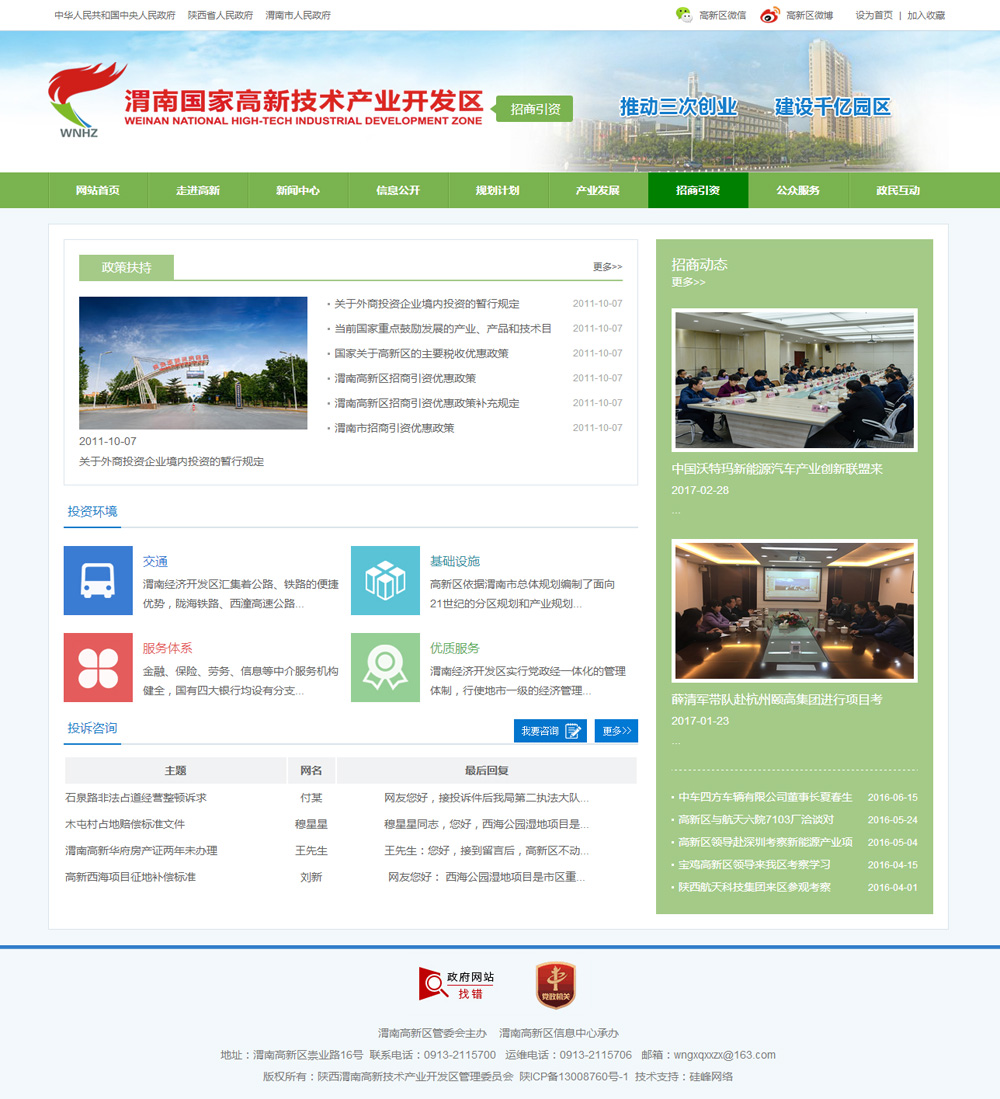This screenshot has width=1000, height=1099.
Task: Open 政策扶持 更多>> link
Action: [x=607, y=267]
